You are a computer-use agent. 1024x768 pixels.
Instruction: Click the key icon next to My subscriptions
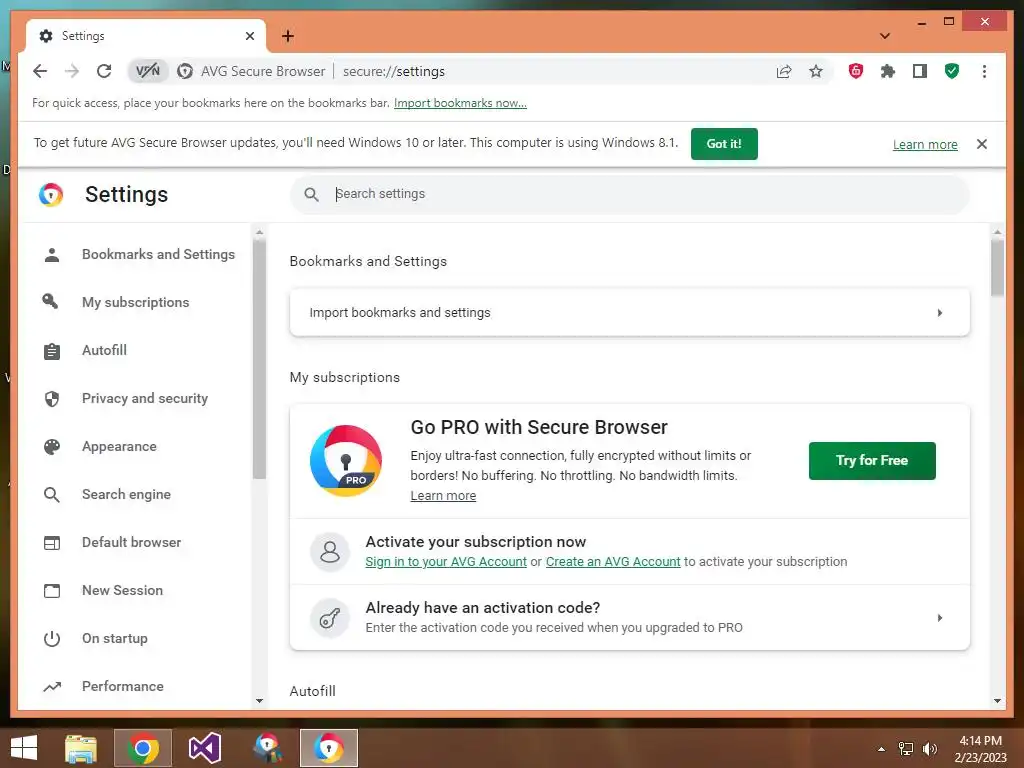coord(51,301)
